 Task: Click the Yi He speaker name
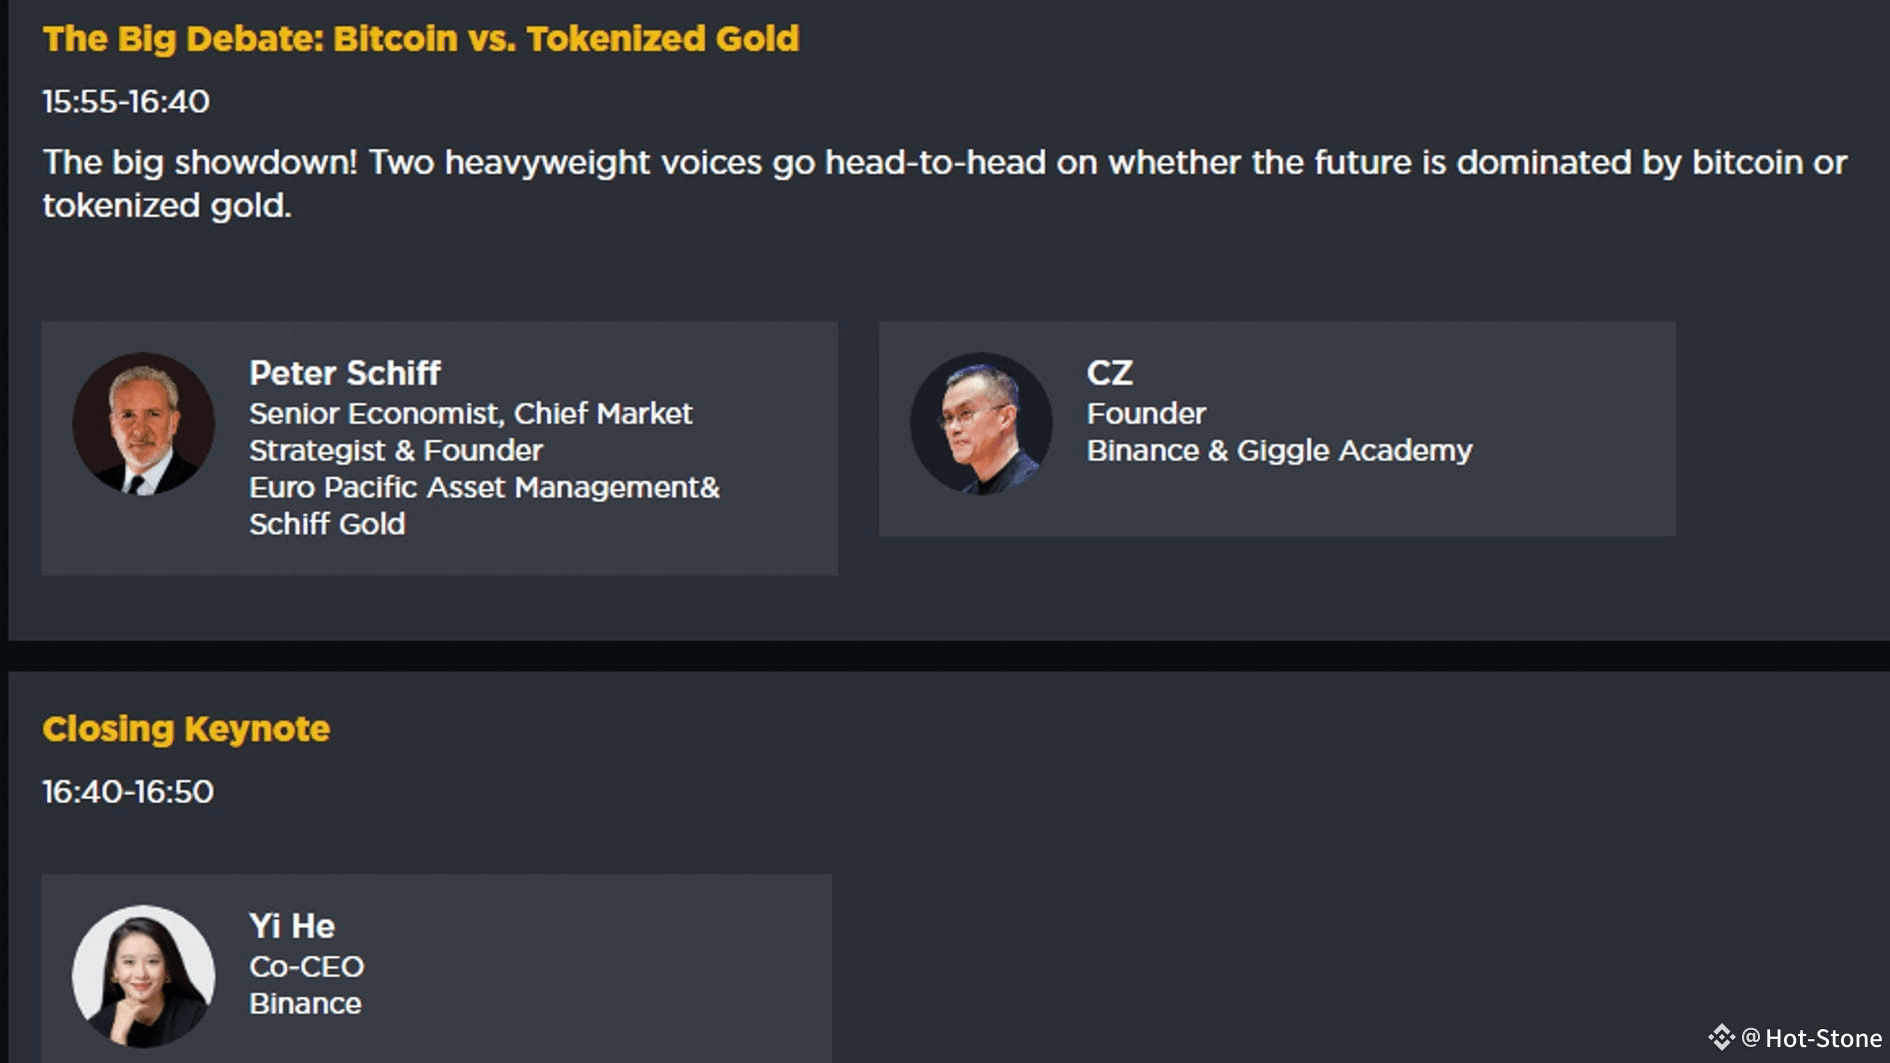[x=292, y=926]
